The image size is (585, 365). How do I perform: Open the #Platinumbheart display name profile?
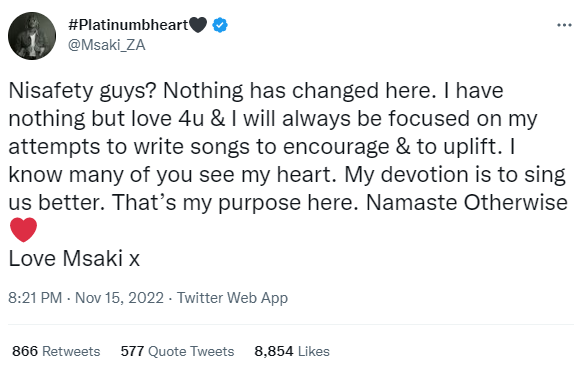pyautogui.click(x=128, y=25)
